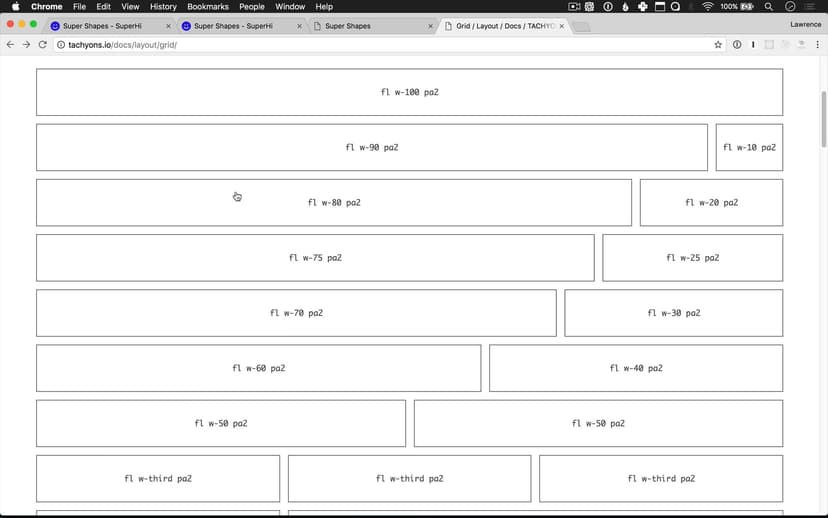Click the Lawrence profile button
The image size is (828, 518).
click(805, 24)
